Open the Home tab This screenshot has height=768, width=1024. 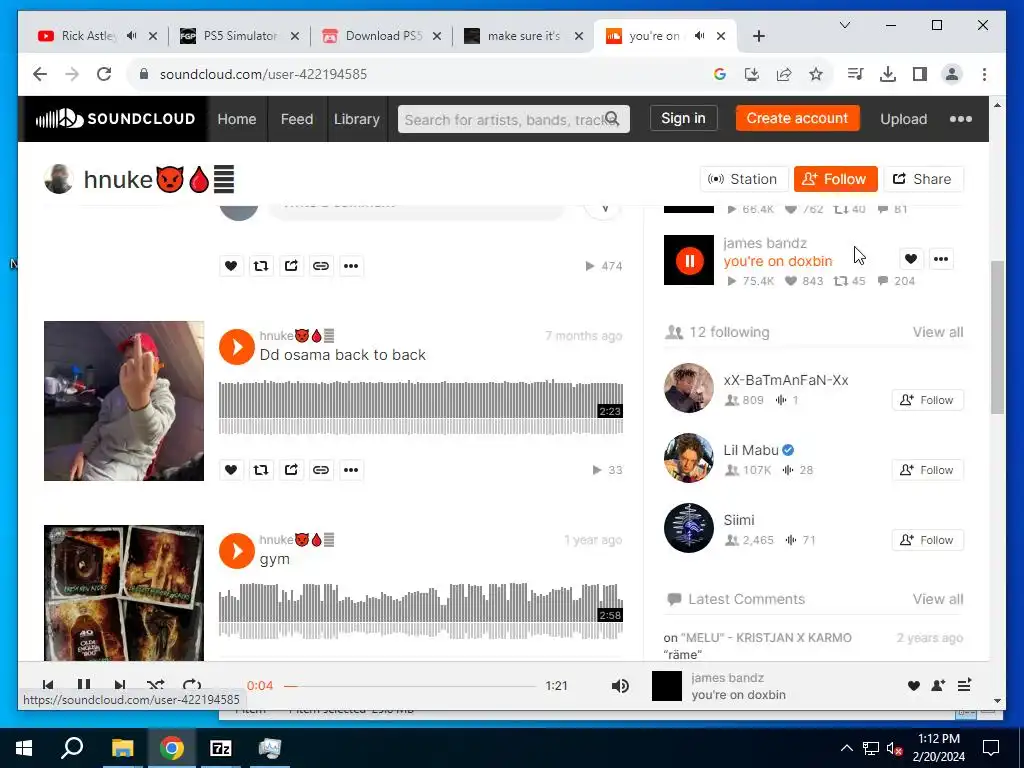tap(236, 119)
